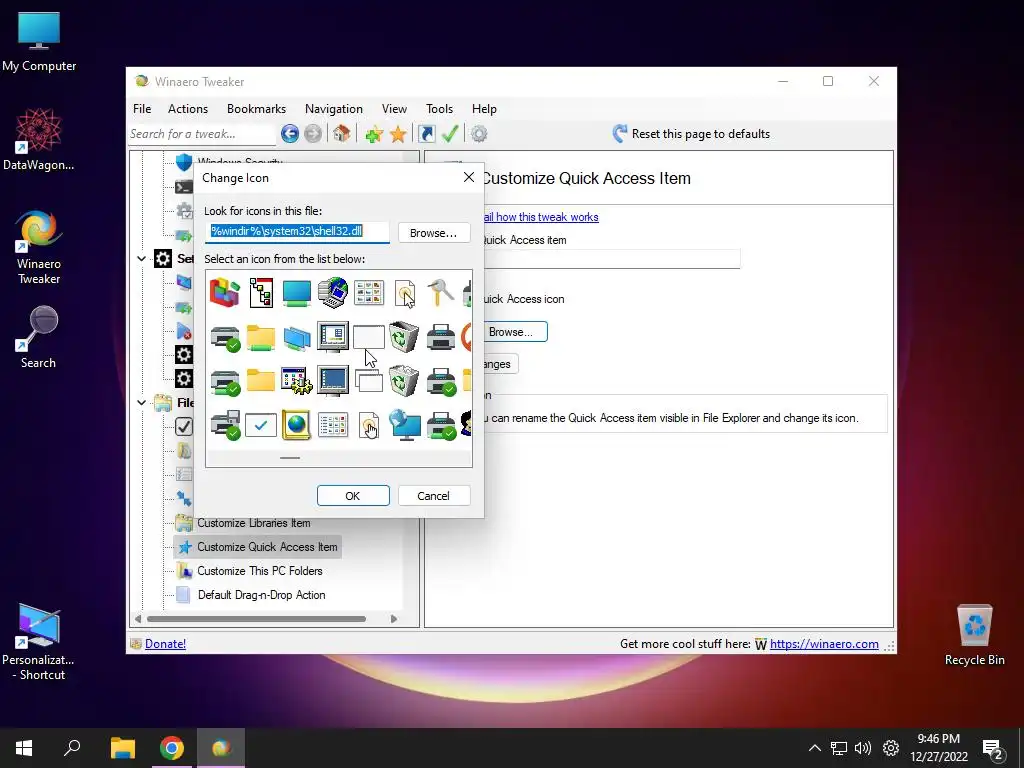Image resolution: width=1024 pixels, height=768 pixels.
Task: Select the colorful defrag blocks icon
Action: click(x=225, y=292)
